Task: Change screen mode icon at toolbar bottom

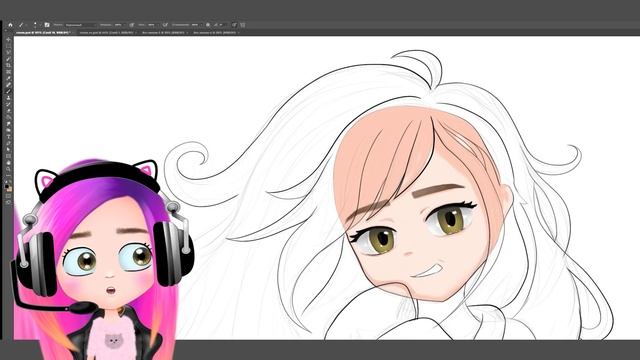Action: coord(9,202)
